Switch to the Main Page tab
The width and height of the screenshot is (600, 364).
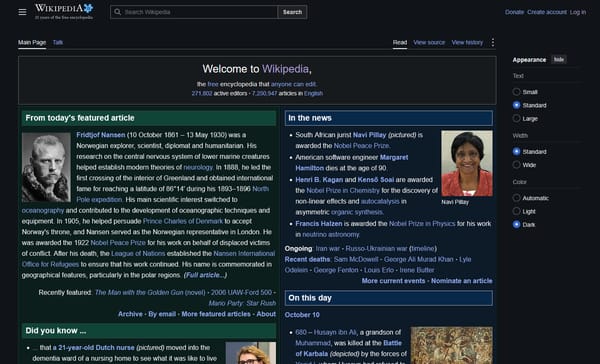click(x=32, y=42)
